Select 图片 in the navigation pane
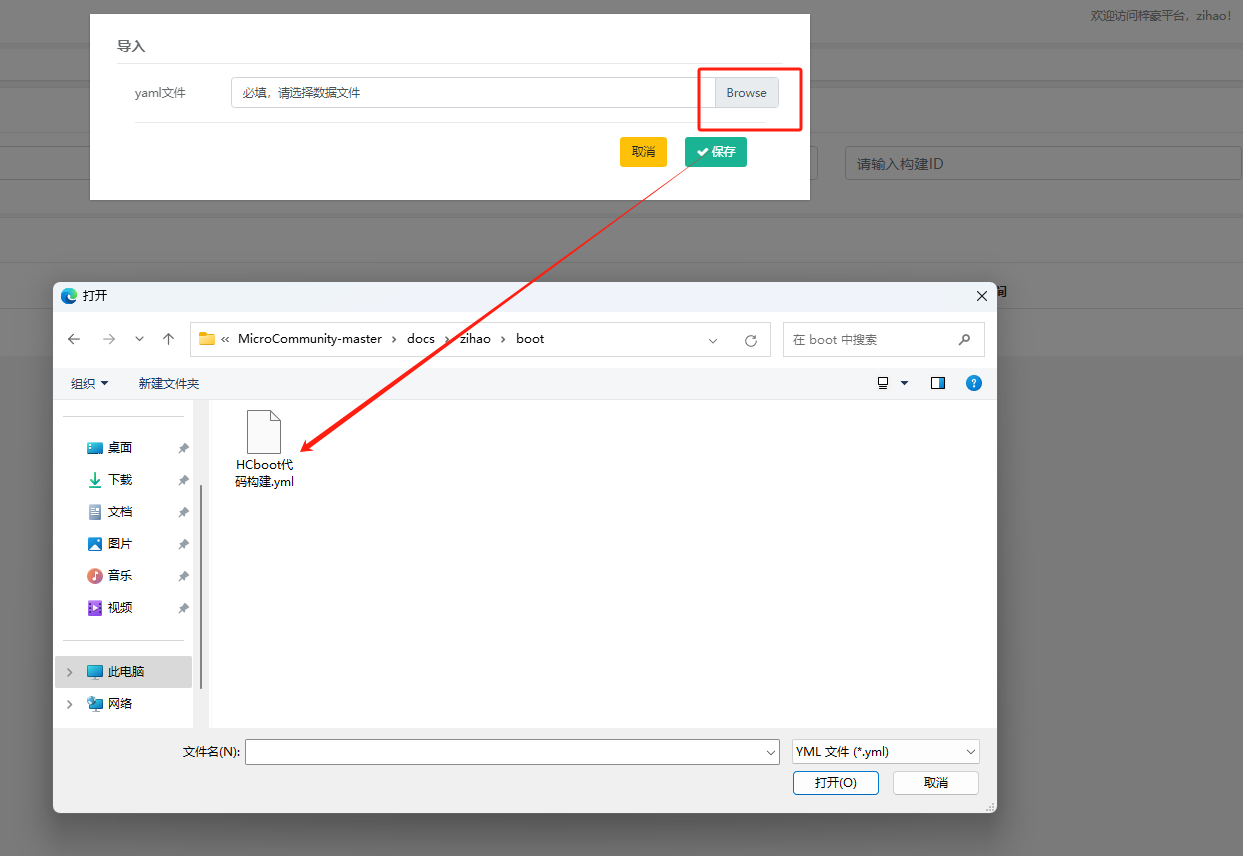 click(x=120, y=544)
